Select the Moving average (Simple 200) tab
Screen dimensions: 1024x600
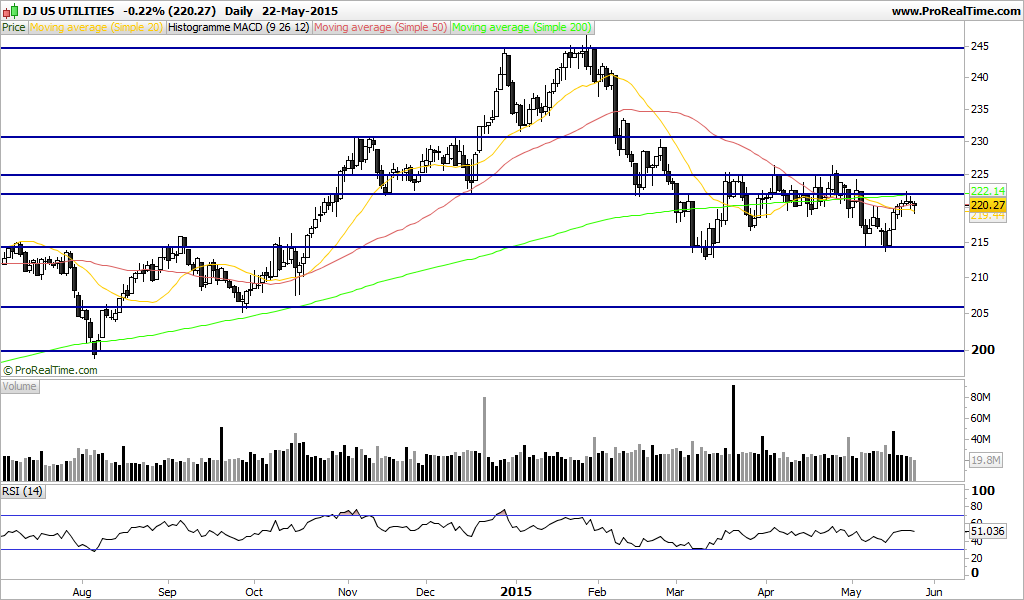click(522, 27)
